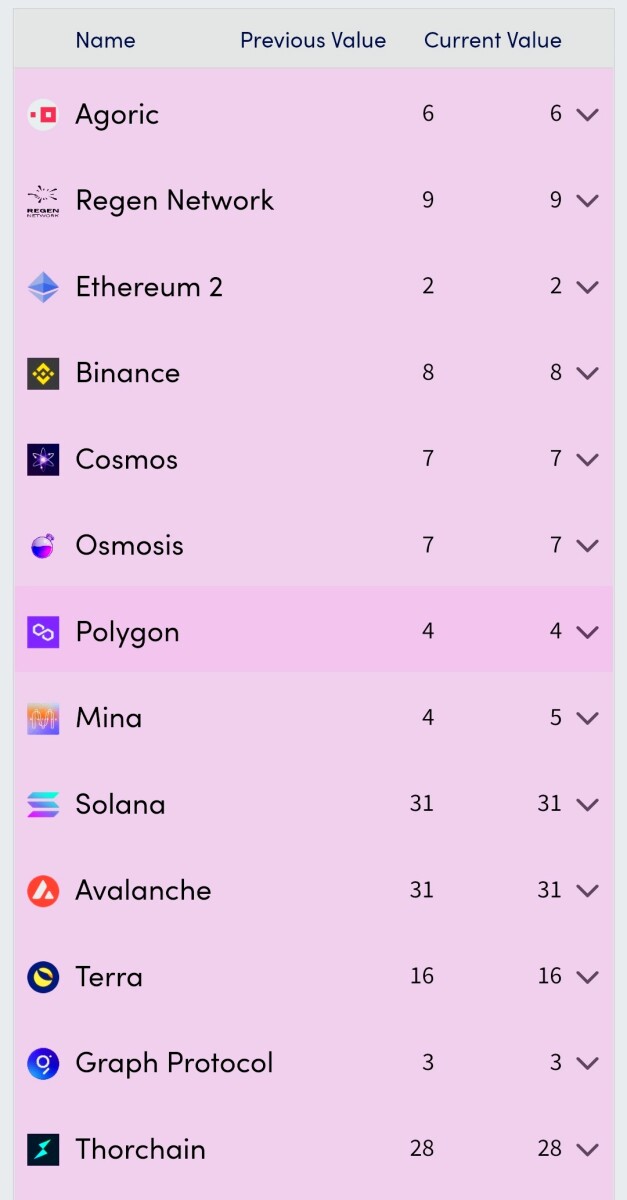
Task: Select the Cosmos atom icon
Action: click(x=43, y=460)
